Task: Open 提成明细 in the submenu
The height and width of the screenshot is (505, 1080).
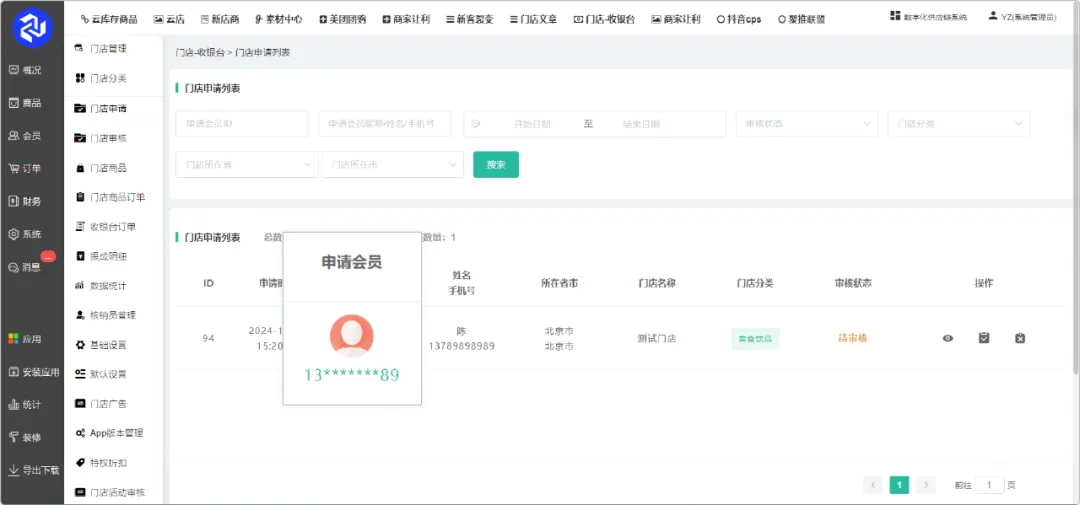Action: (101, 256)
